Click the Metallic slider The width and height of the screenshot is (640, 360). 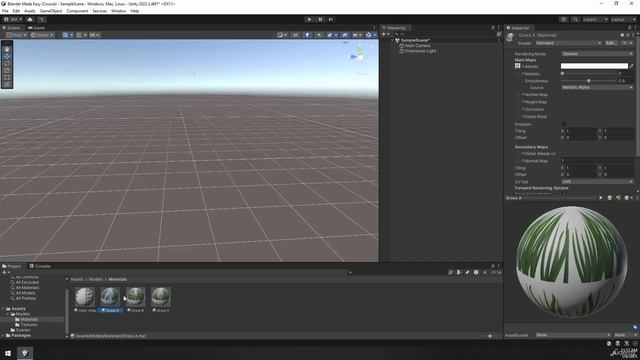(x=588, y=73)
